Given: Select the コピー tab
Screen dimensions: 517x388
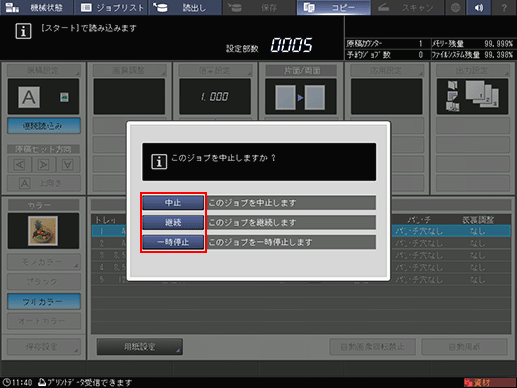Looking at the screenshot, I should [334, 7].
